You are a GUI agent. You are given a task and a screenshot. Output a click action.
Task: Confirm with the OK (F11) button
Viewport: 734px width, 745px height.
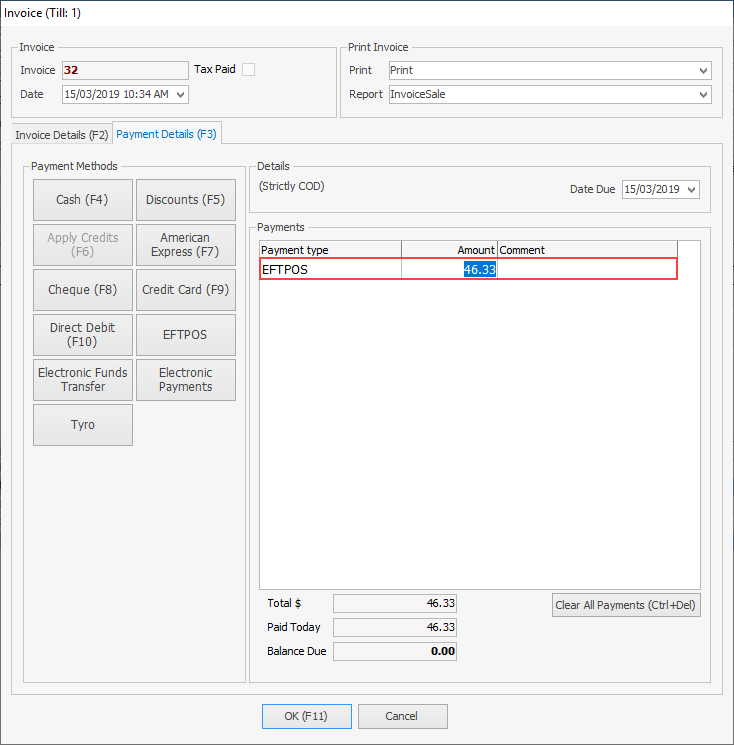[x=307, y=716]
